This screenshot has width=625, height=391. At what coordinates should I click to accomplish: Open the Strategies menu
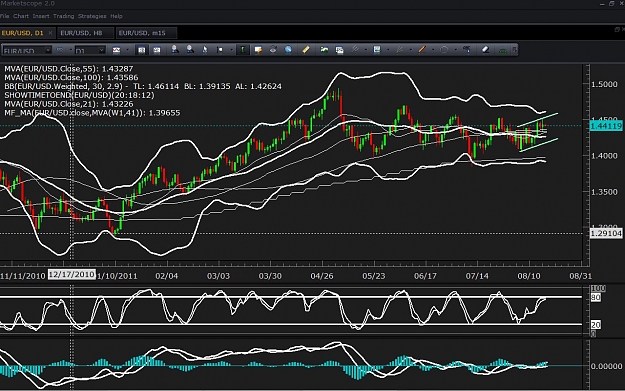92,16
